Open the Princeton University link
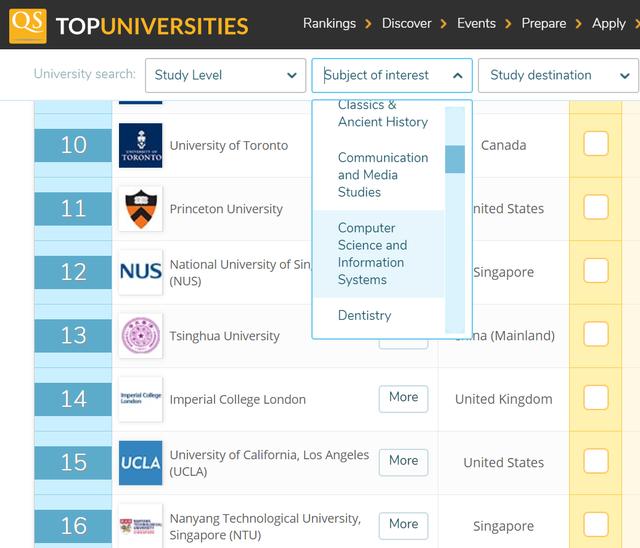The image size is (640, 548). (226, 209)
